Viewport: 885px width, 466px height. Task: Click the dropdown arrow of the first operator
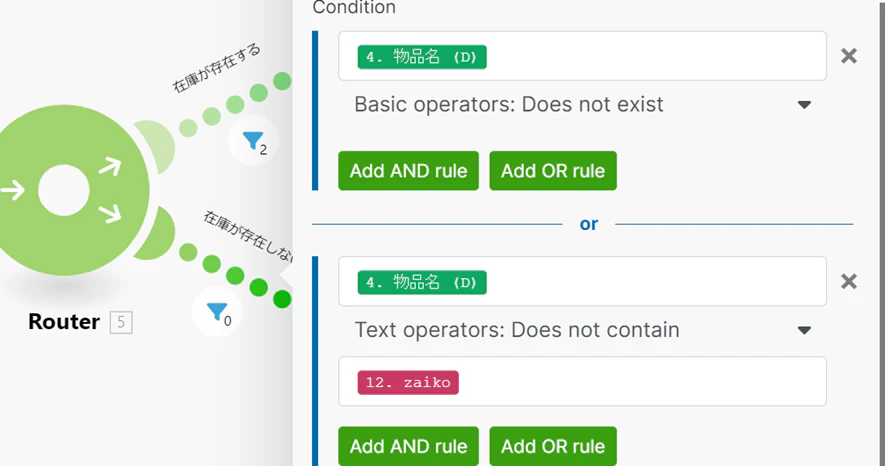[x=804, y=105]
